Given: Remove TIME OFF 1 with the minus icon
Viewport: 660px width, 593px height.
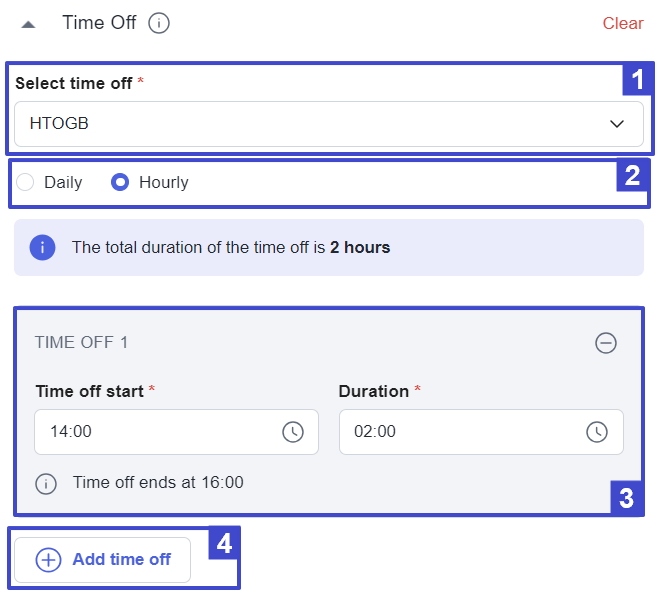Looking at the screenshot, I should tap(606, 343).
